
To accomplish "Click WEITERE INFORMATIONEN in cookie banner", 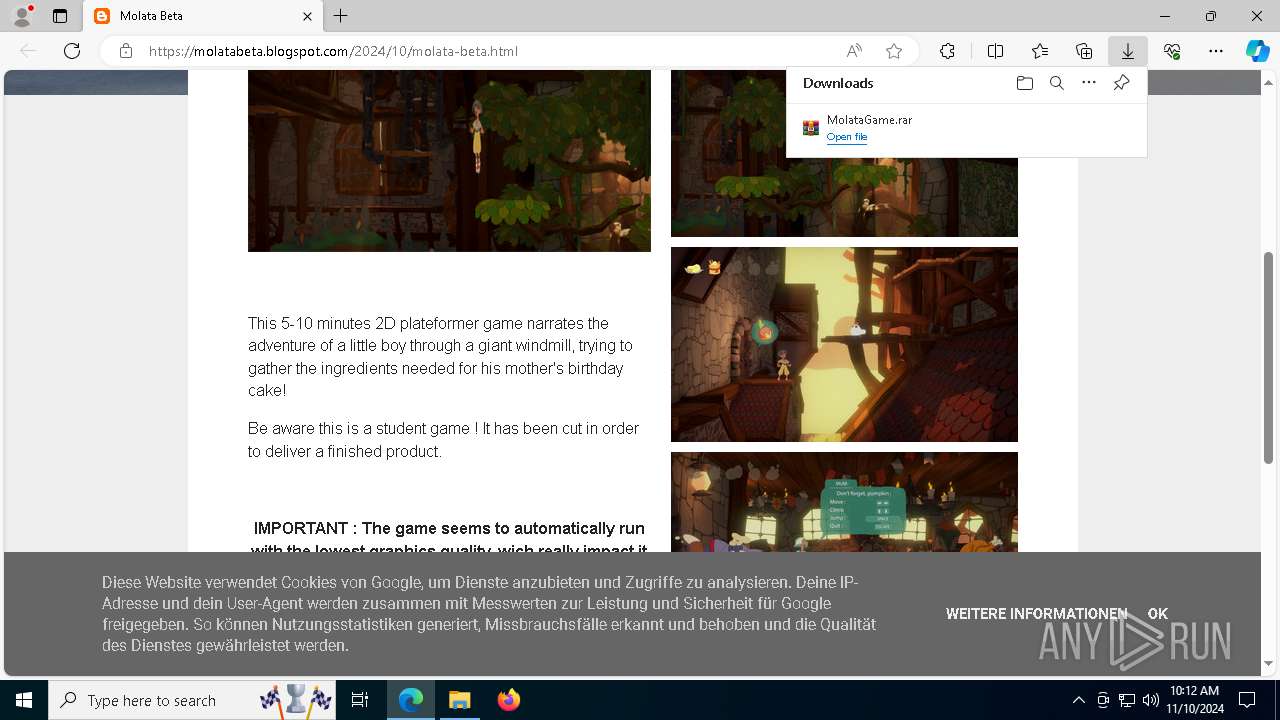I will point(1036,614).
